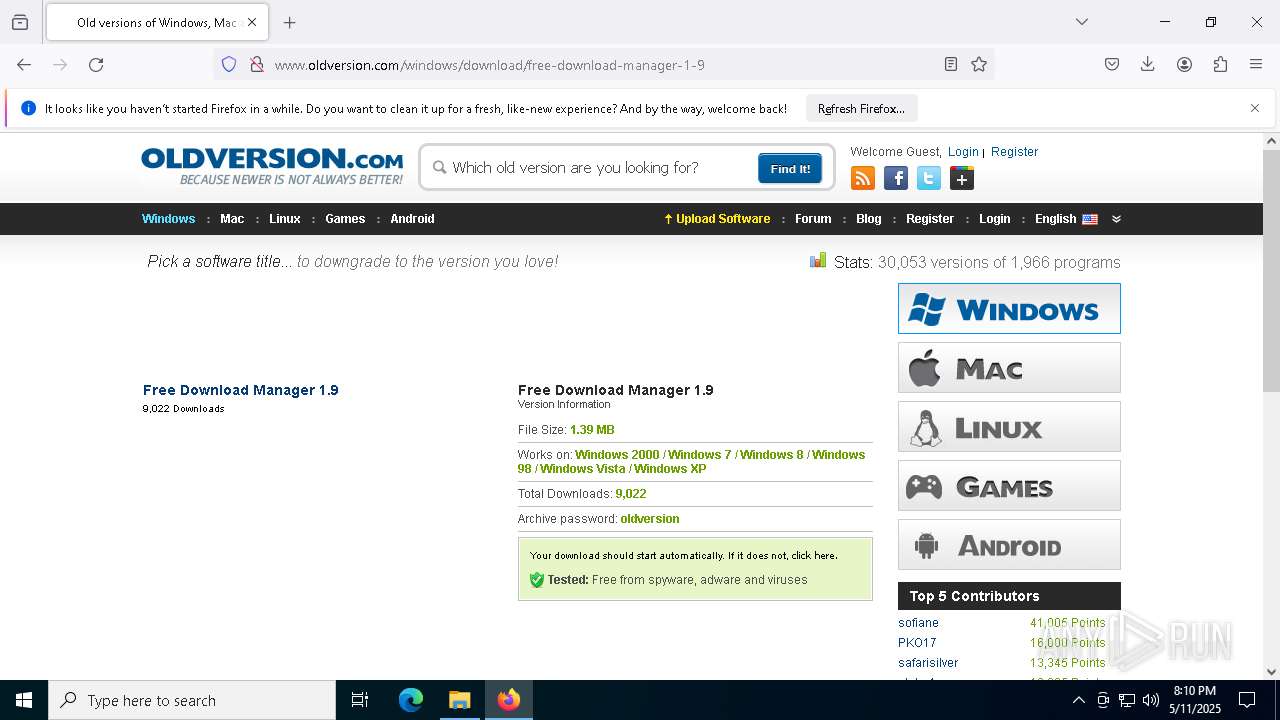The height and width of the screenshot is (720, 1280).
Task: Open the Facebook icon link
Action: coord(896,179)
